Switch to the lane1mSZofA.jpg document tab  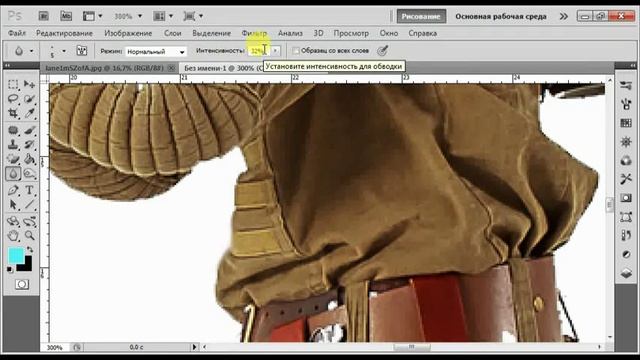[104, 68]
